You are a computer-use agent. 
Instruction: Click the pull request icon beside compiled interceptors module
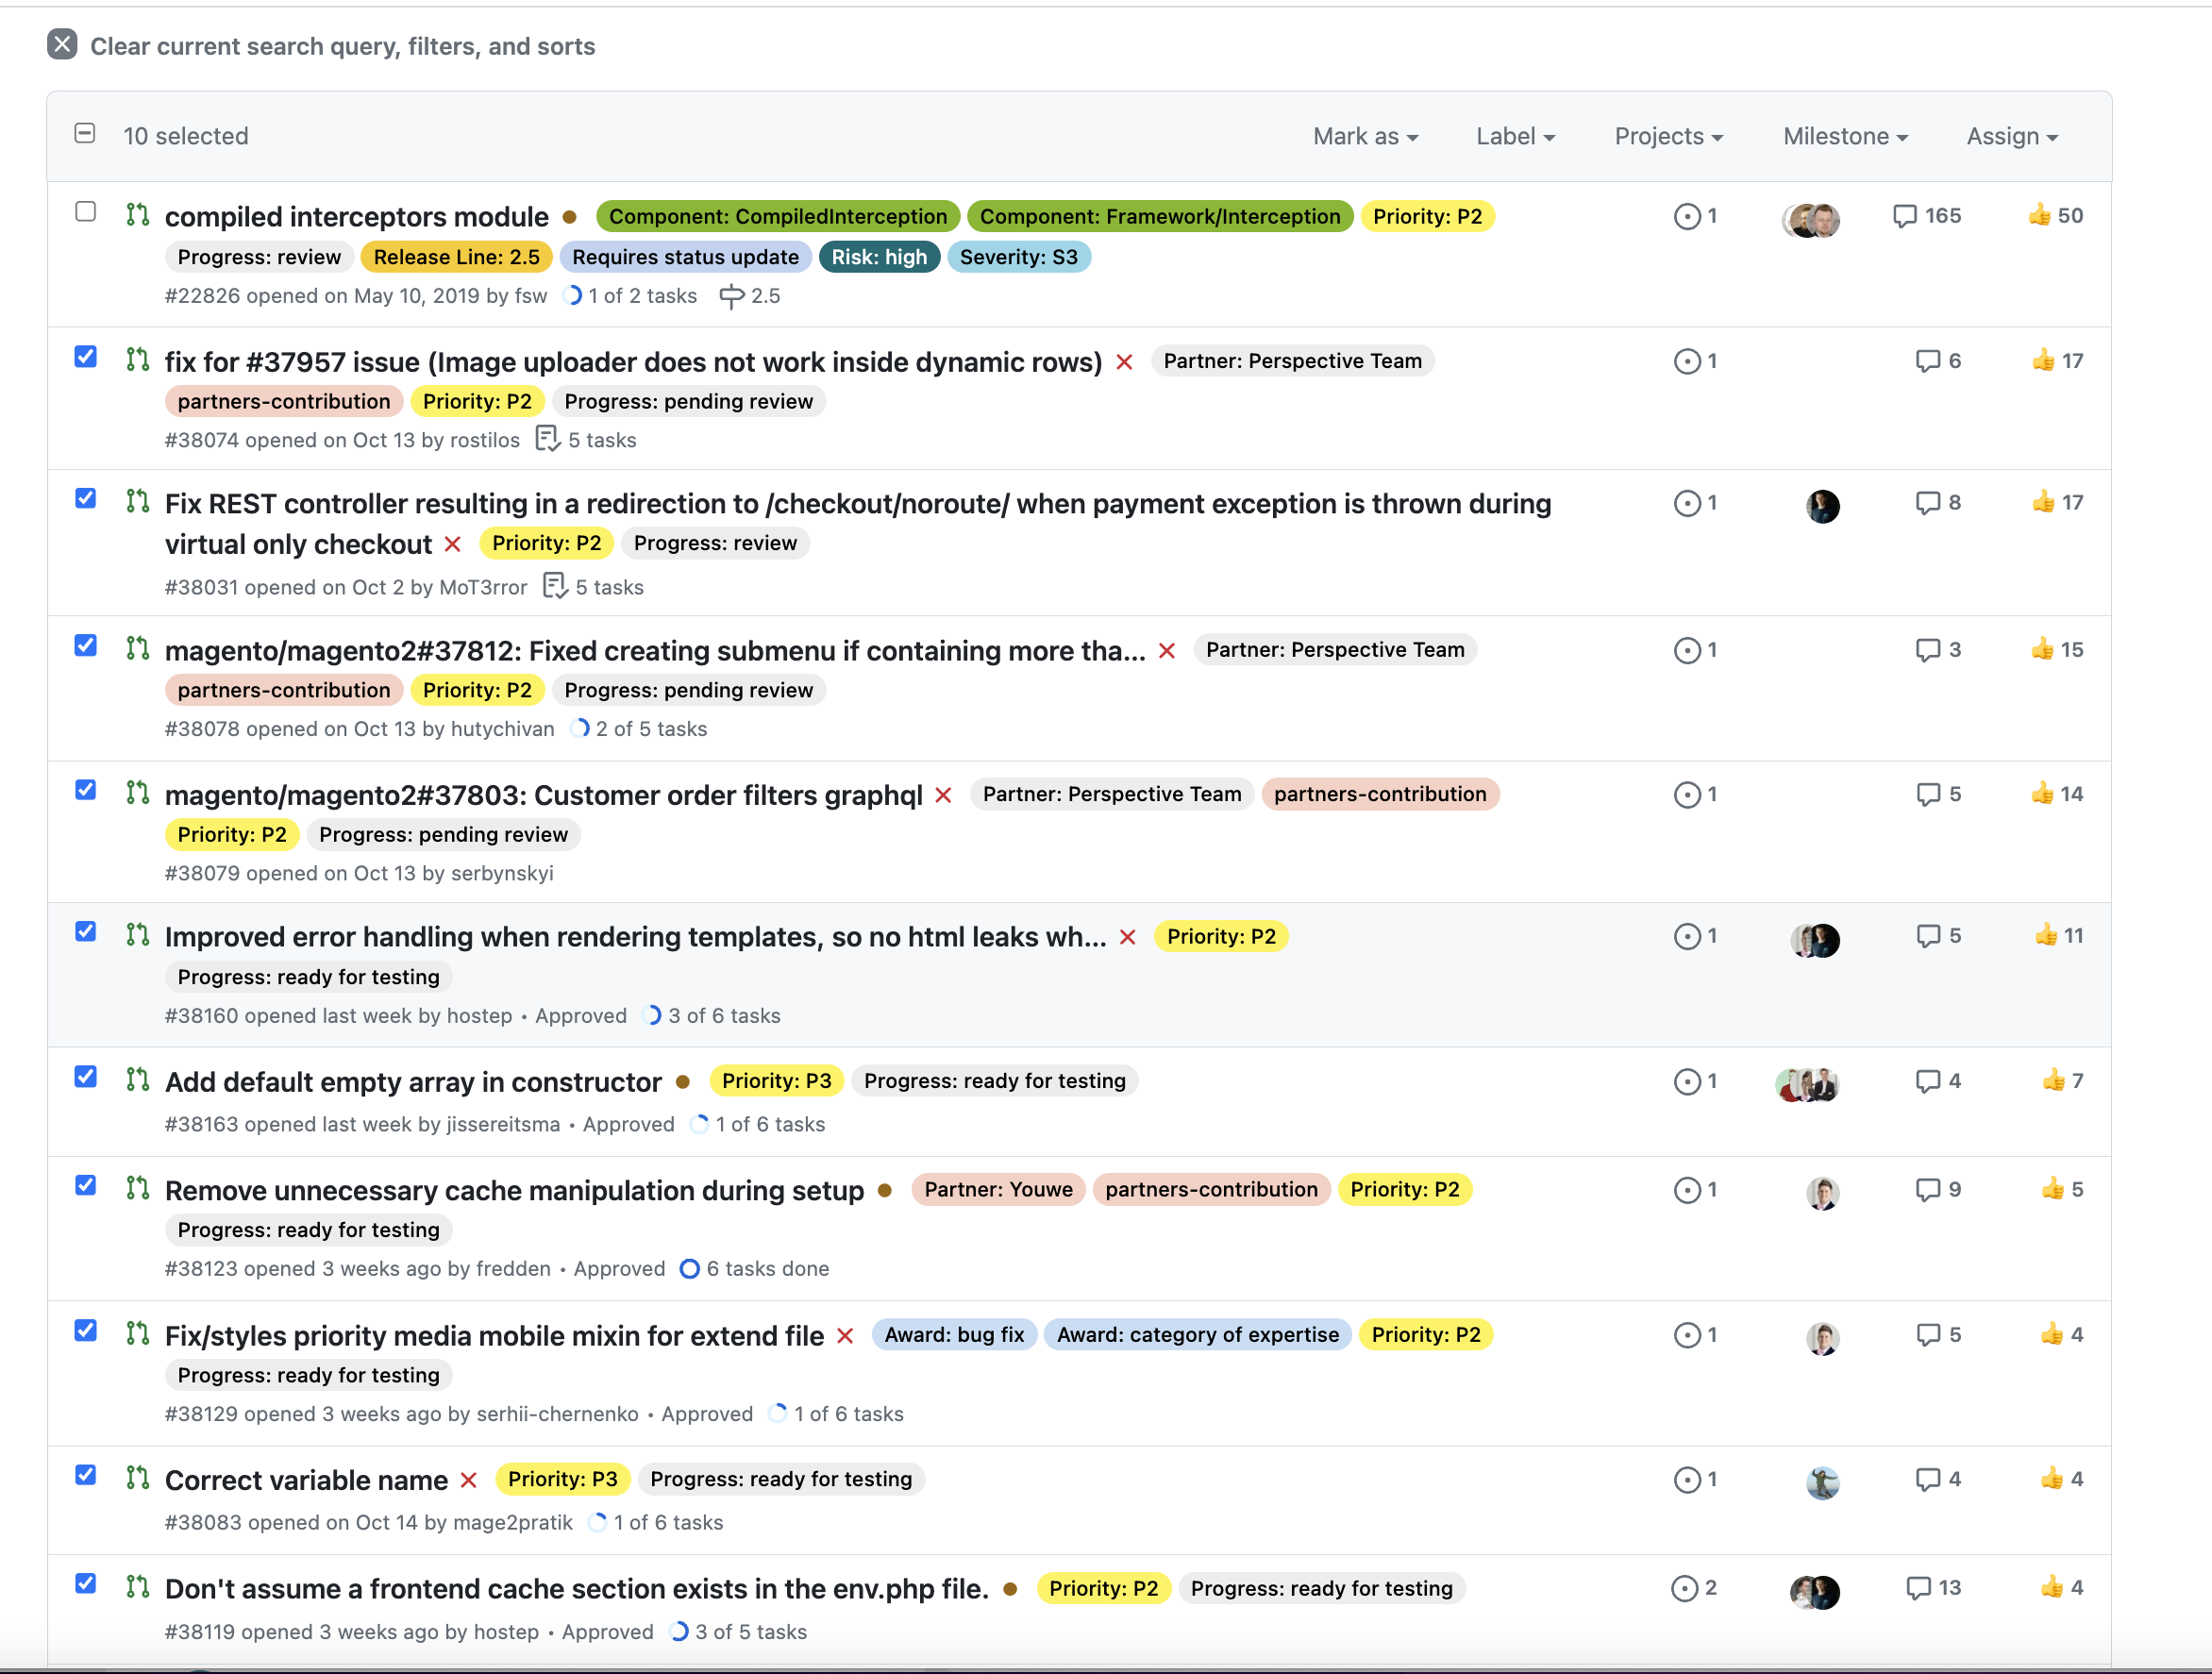pos(137,216)
